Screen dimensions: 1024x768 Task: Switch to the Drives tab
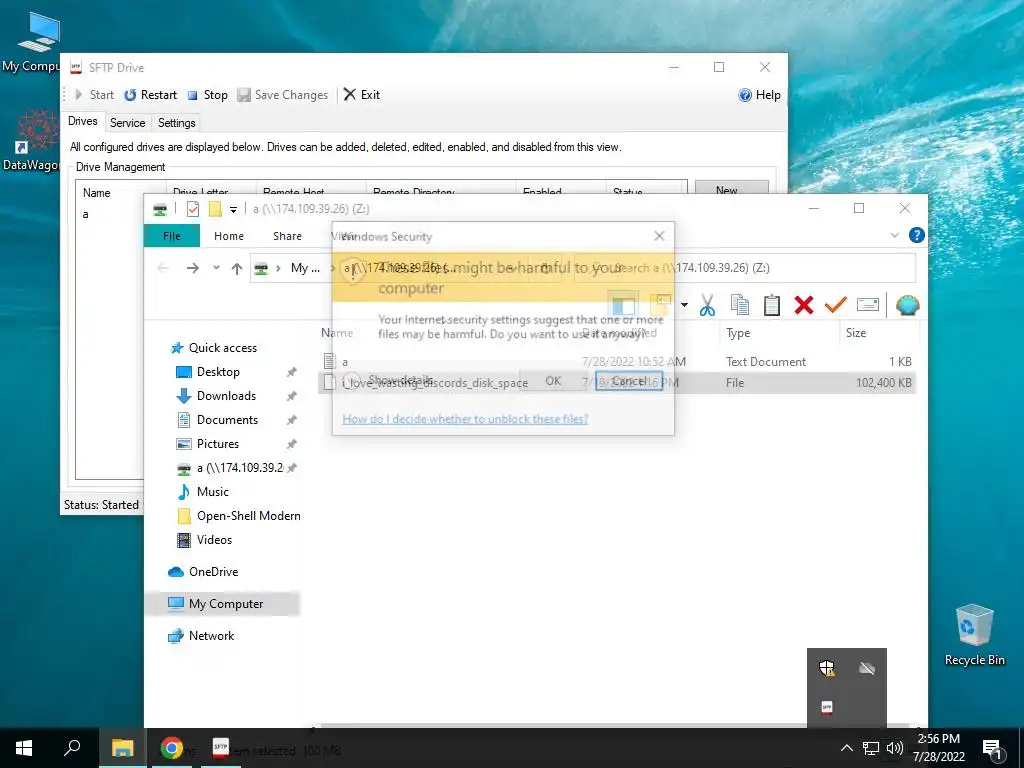(x=83, y=121)
